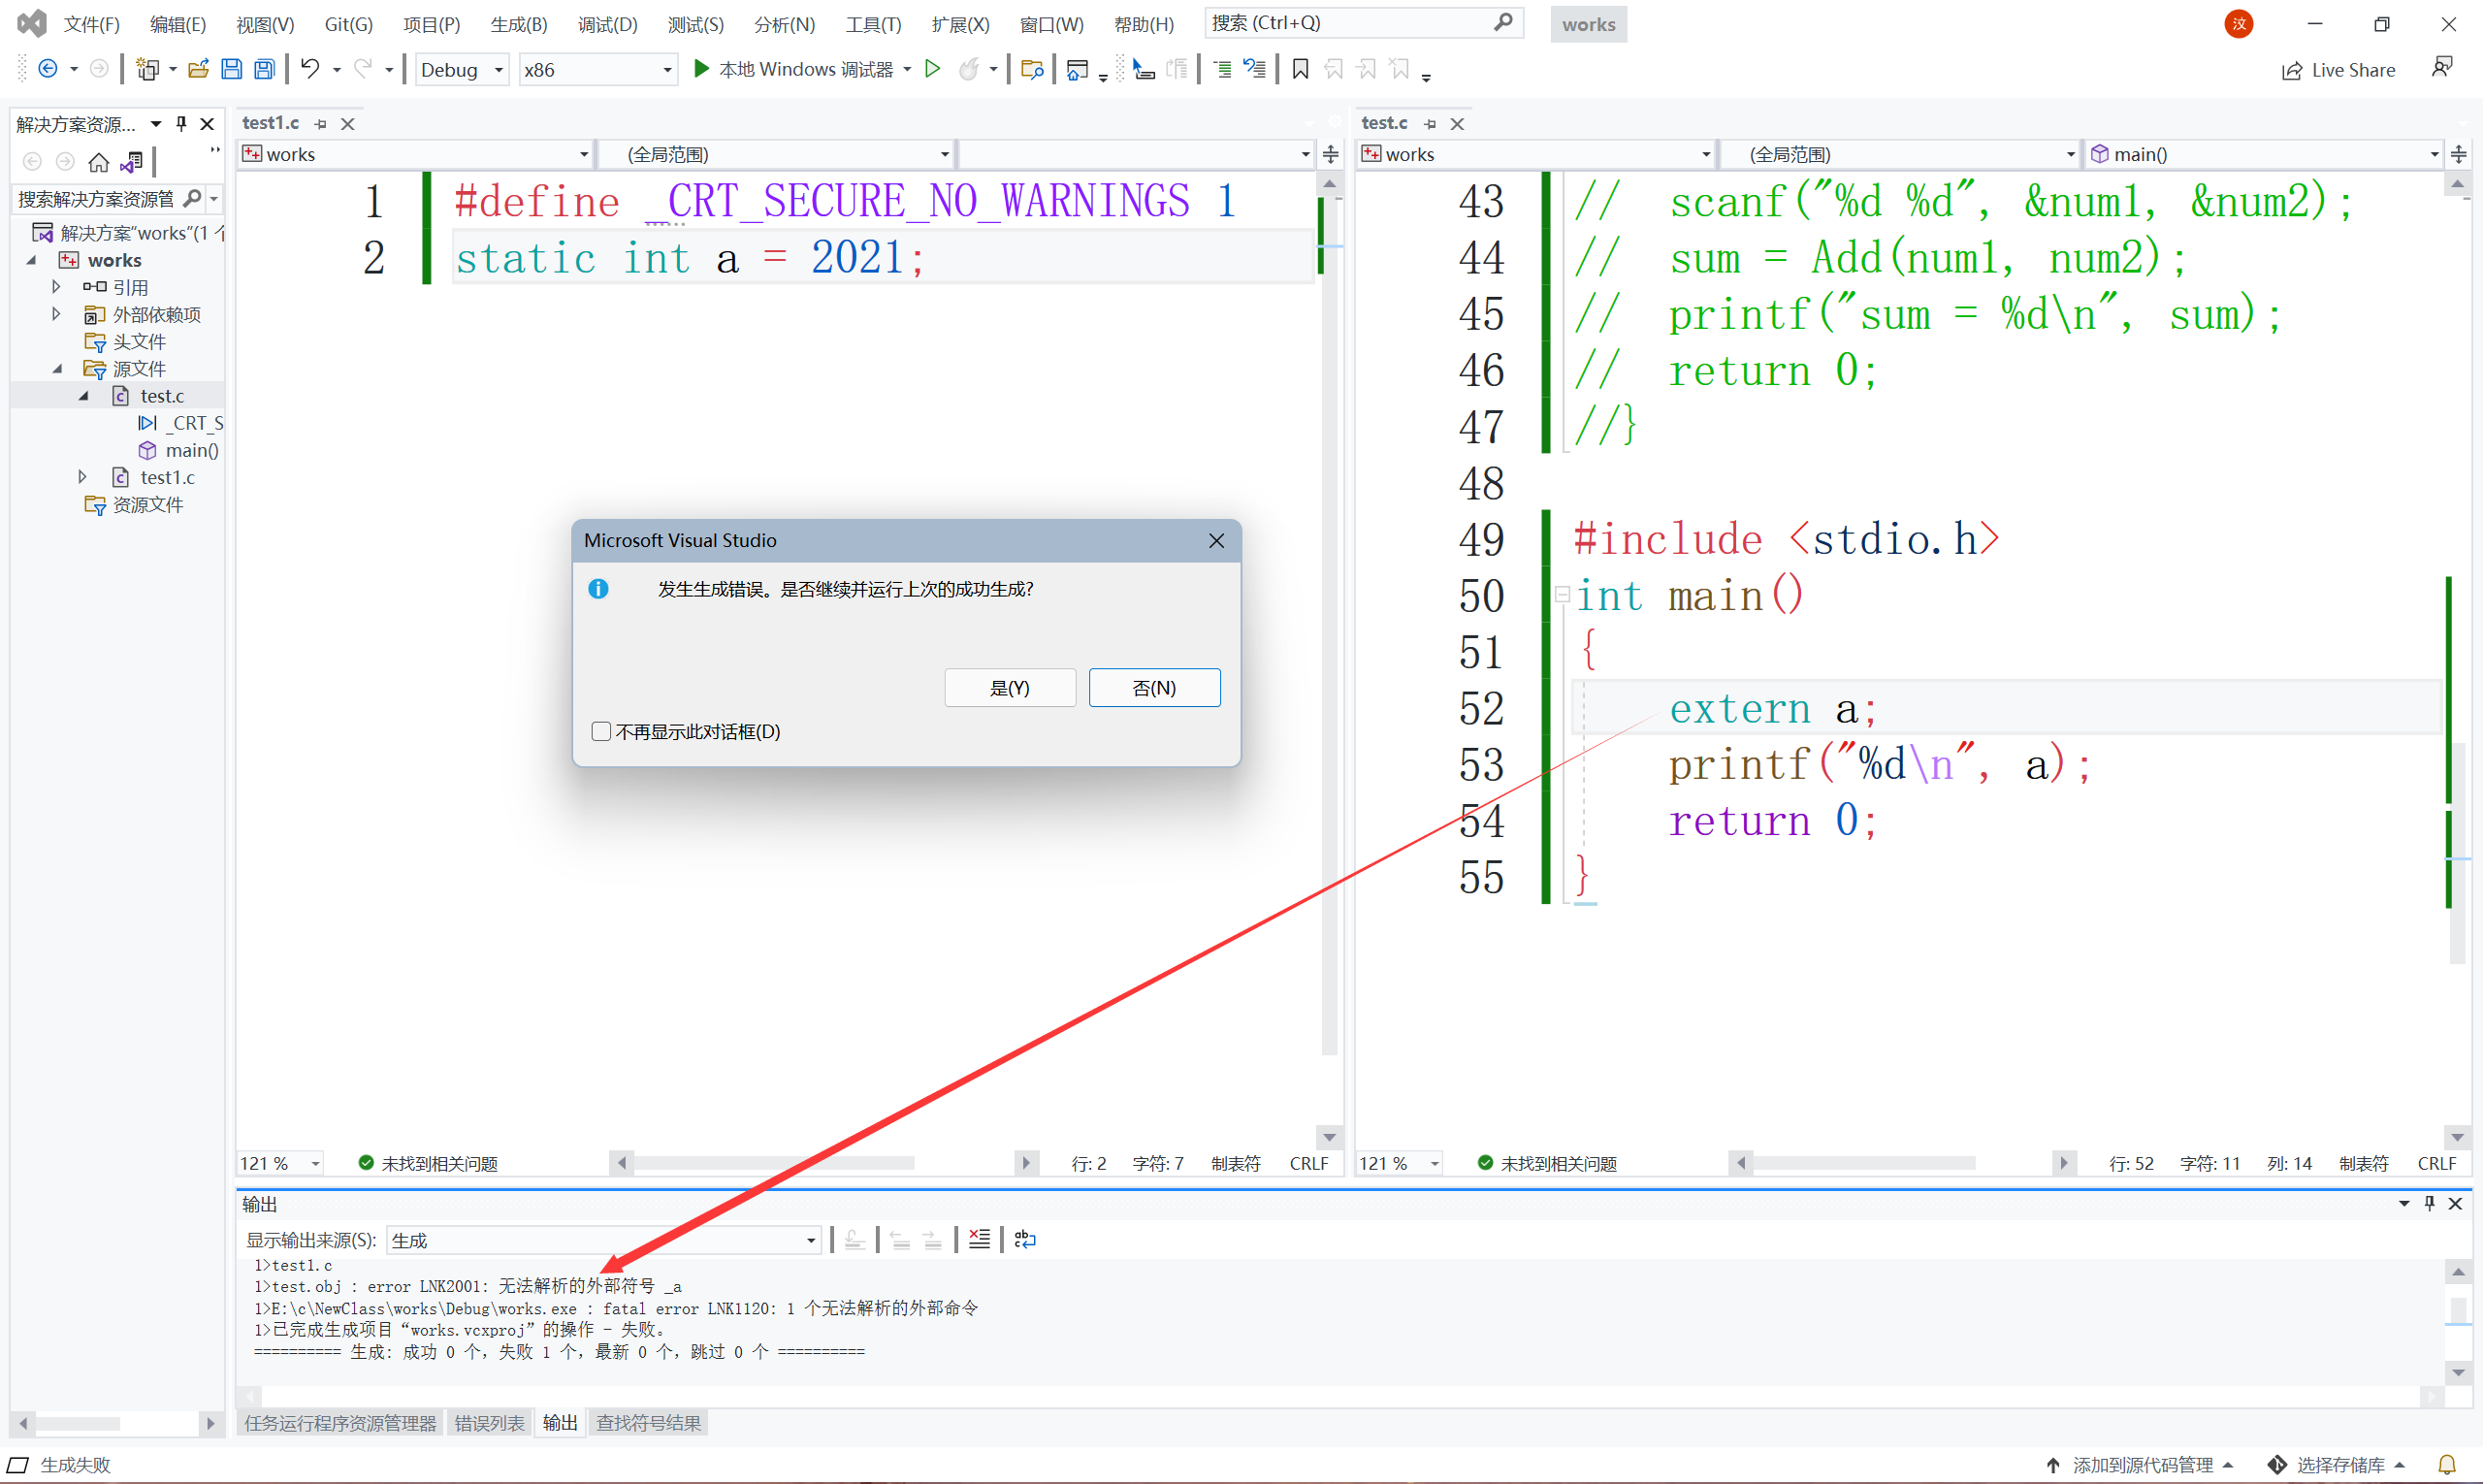2483x1484 pixels.
Task: Switch to 错误列表 tab
Action: 489,1423
